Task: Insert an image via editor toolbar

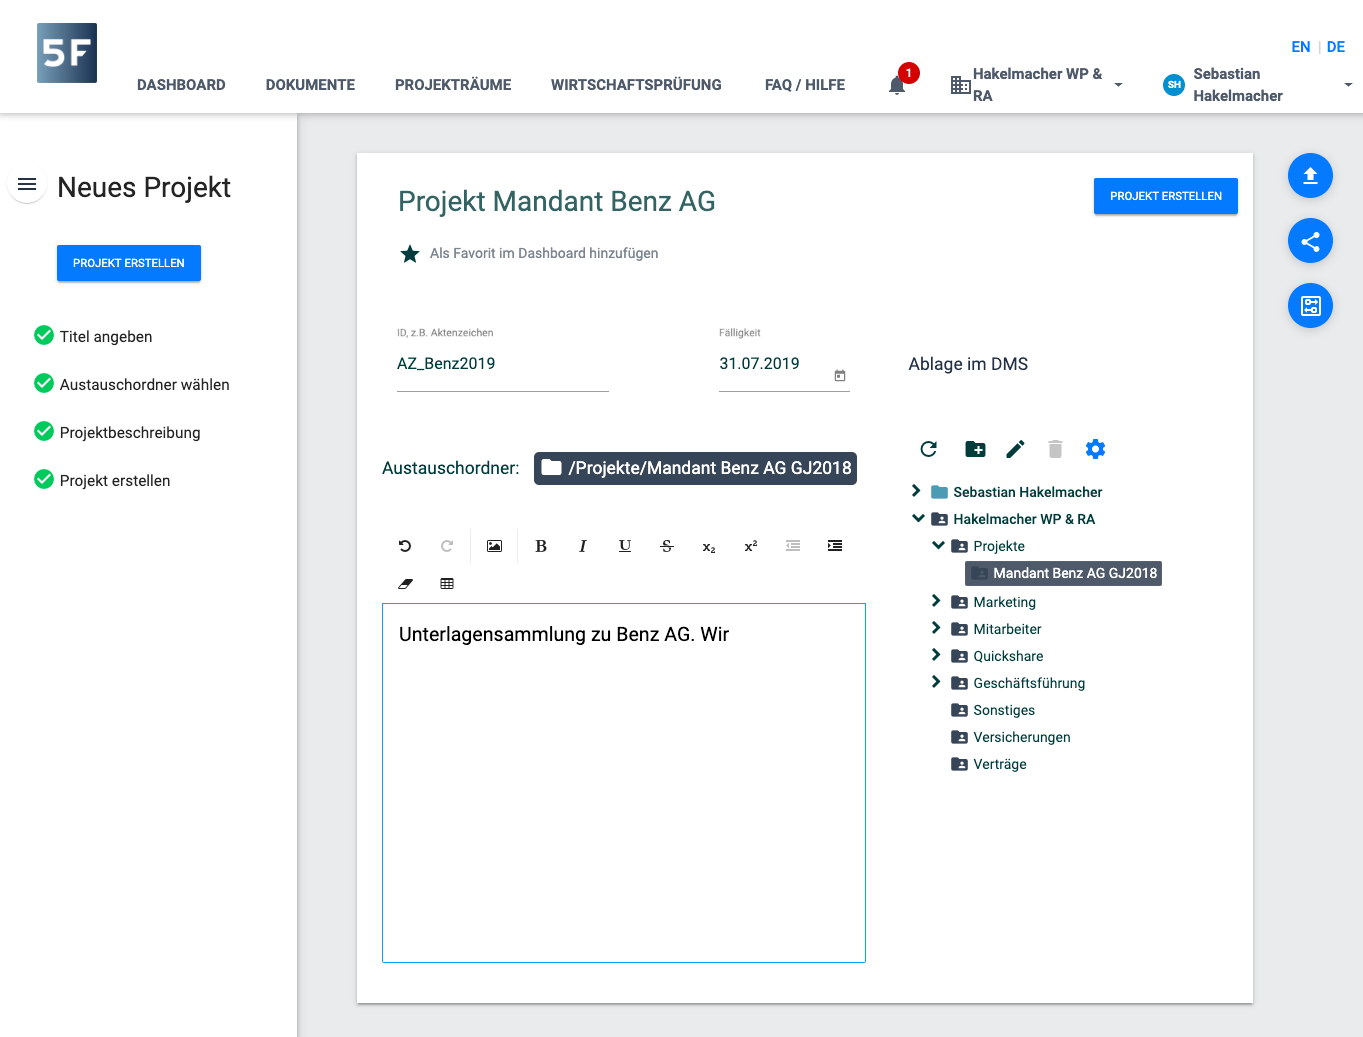Action: [494, 546]
